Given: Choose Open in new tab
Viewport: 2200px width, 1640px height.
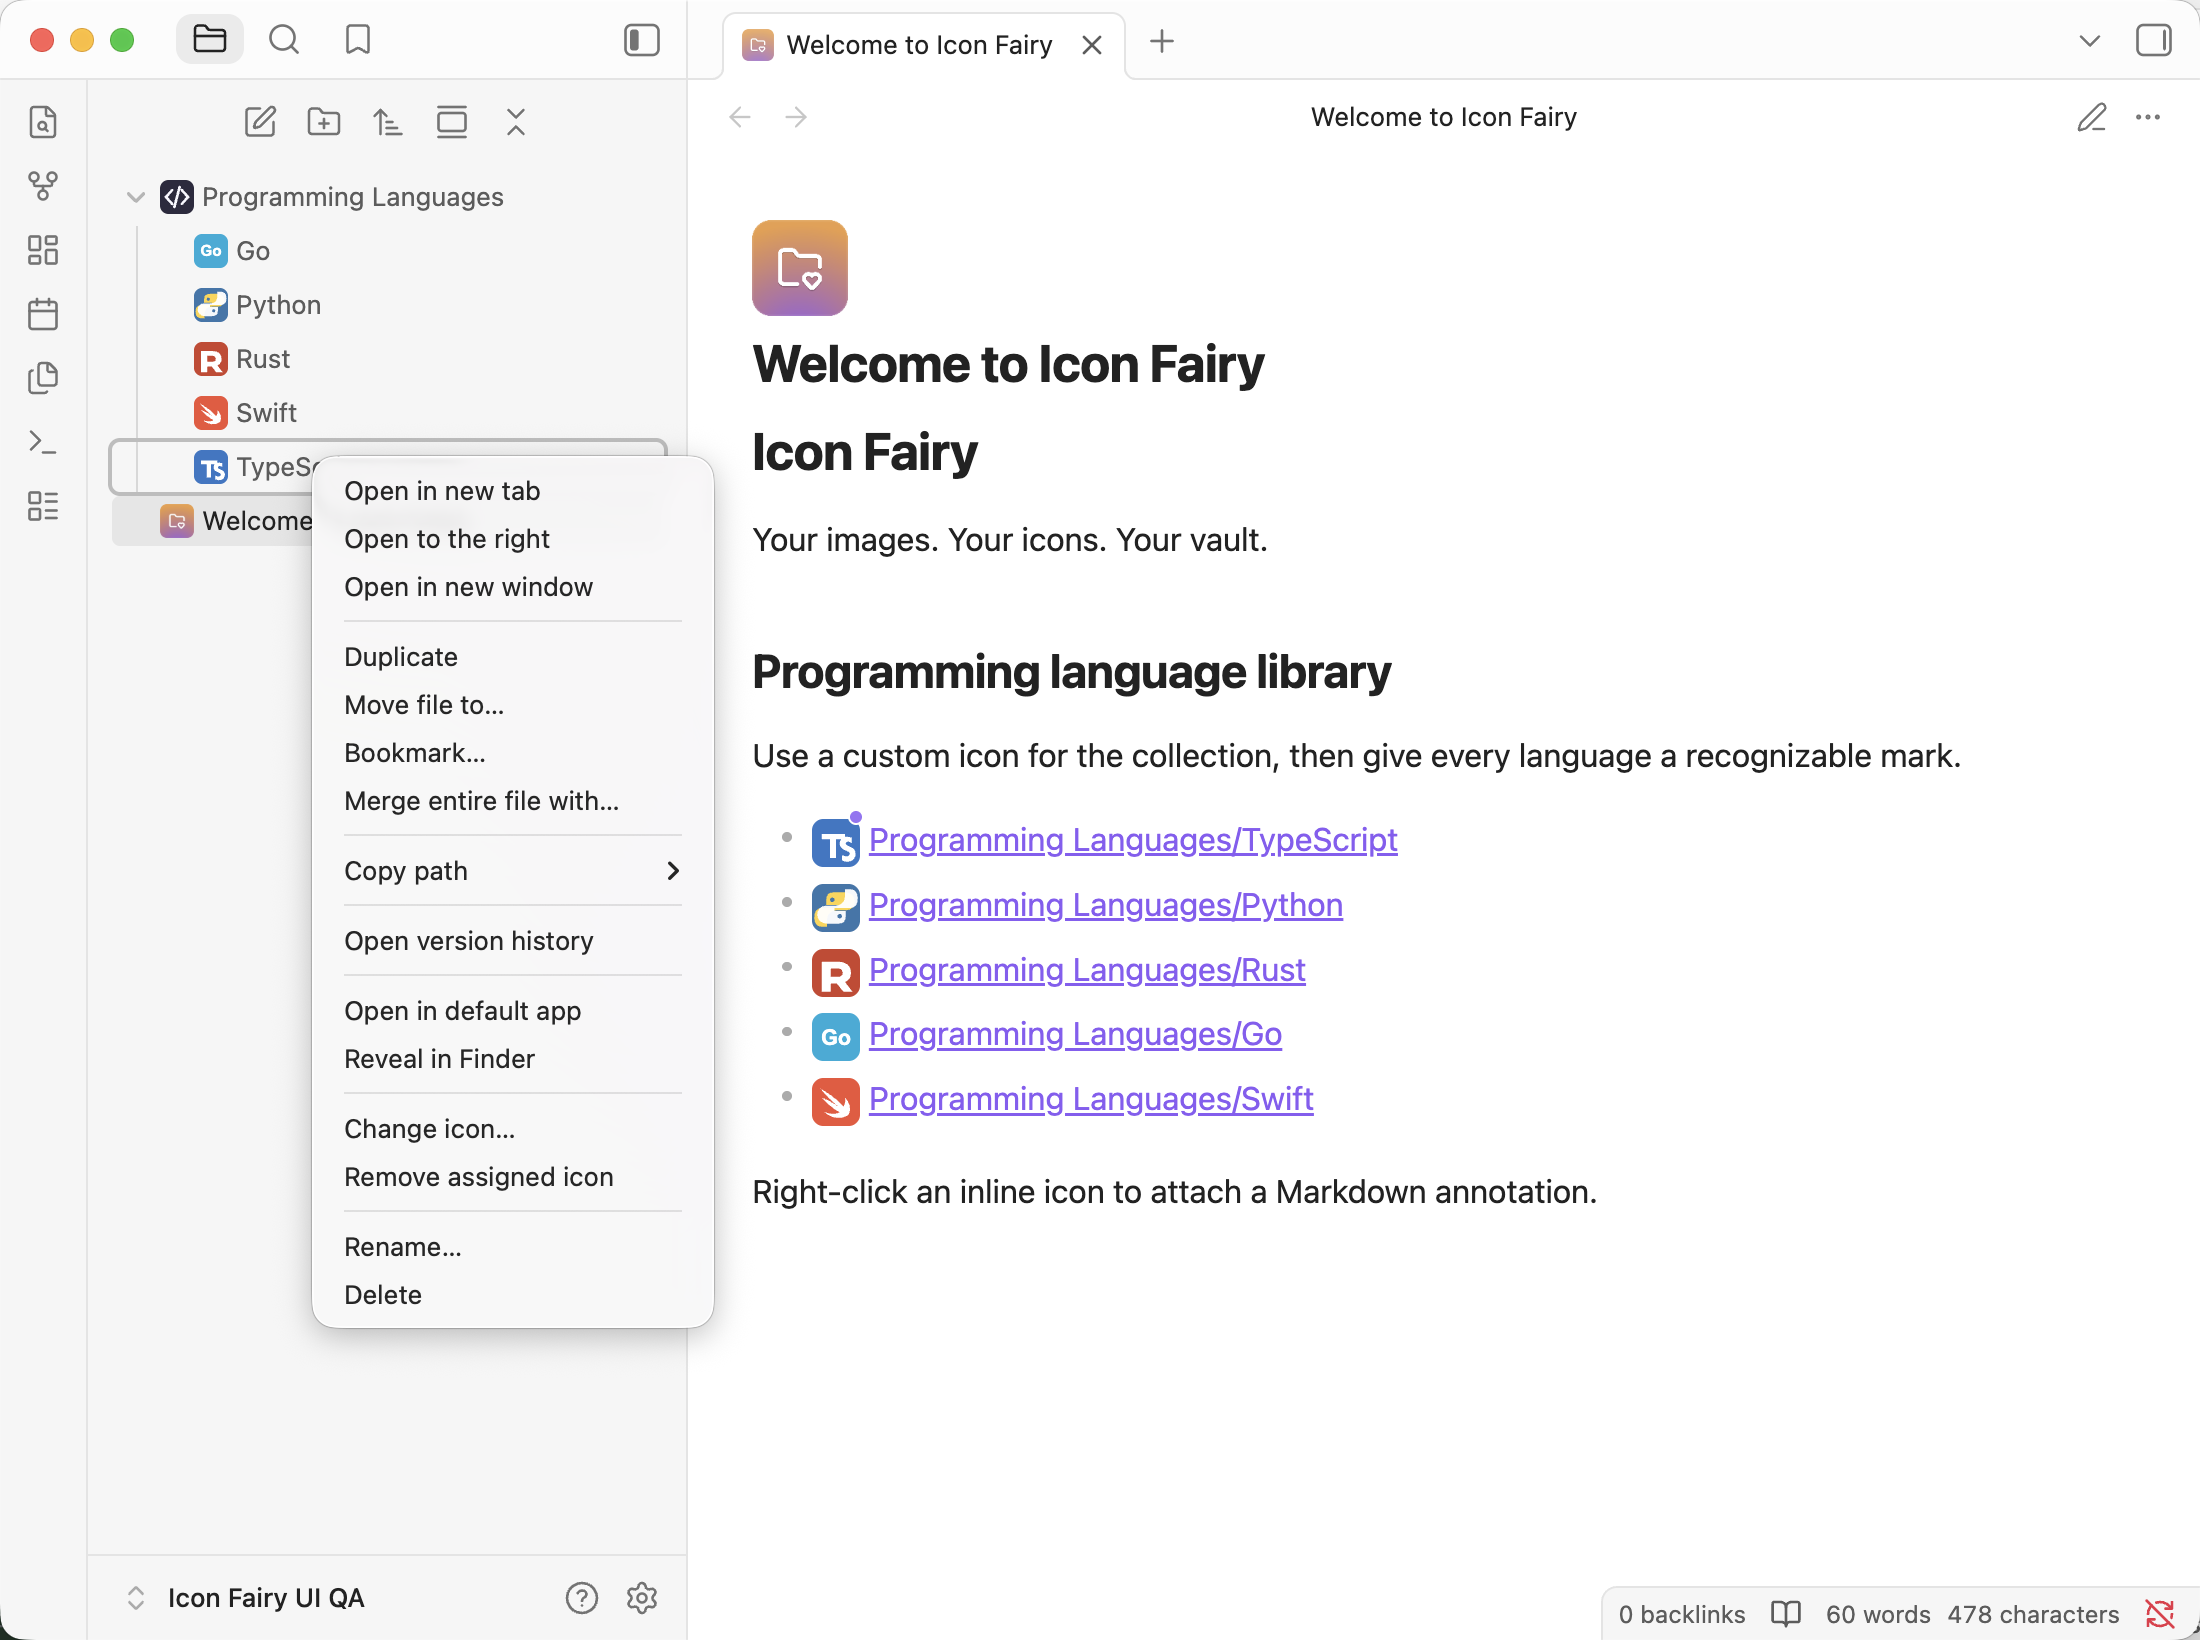Looking at the screenshot, I should tap(513, 491).
